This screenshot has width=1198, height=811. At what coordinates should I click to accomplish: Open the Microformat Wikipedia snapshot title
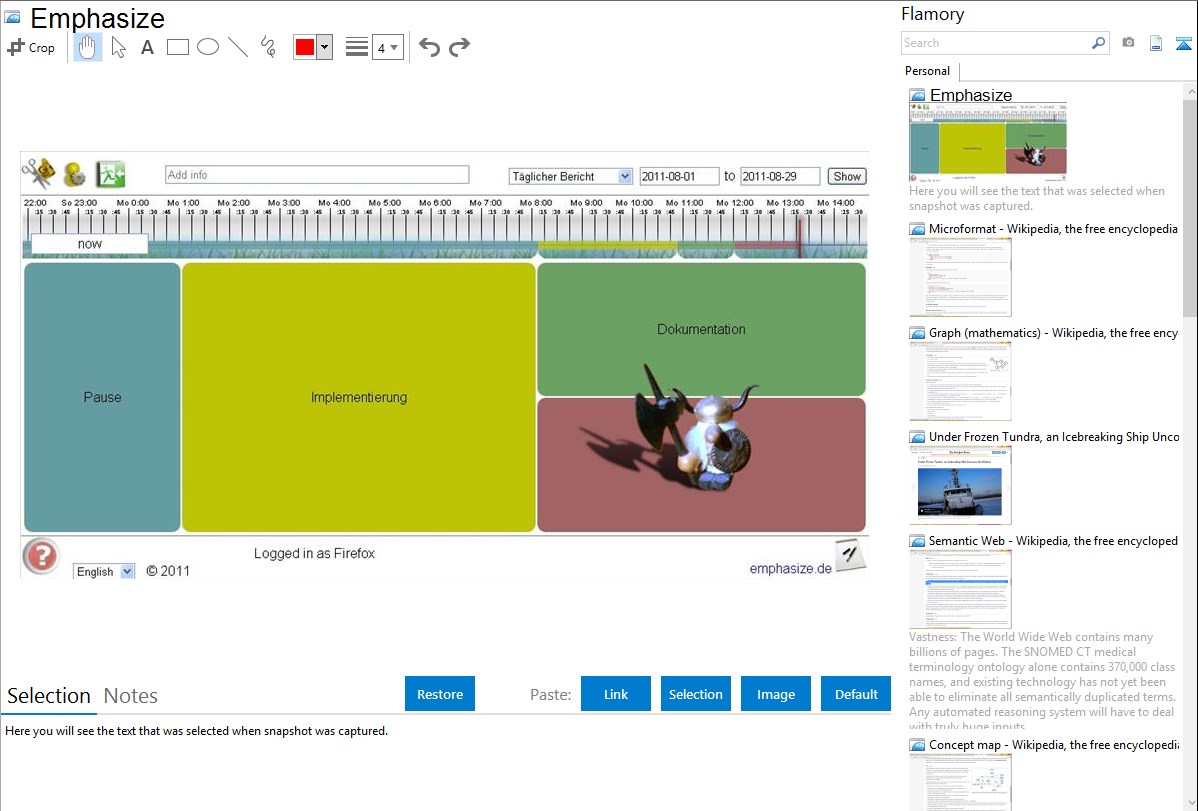point(1053,229)
